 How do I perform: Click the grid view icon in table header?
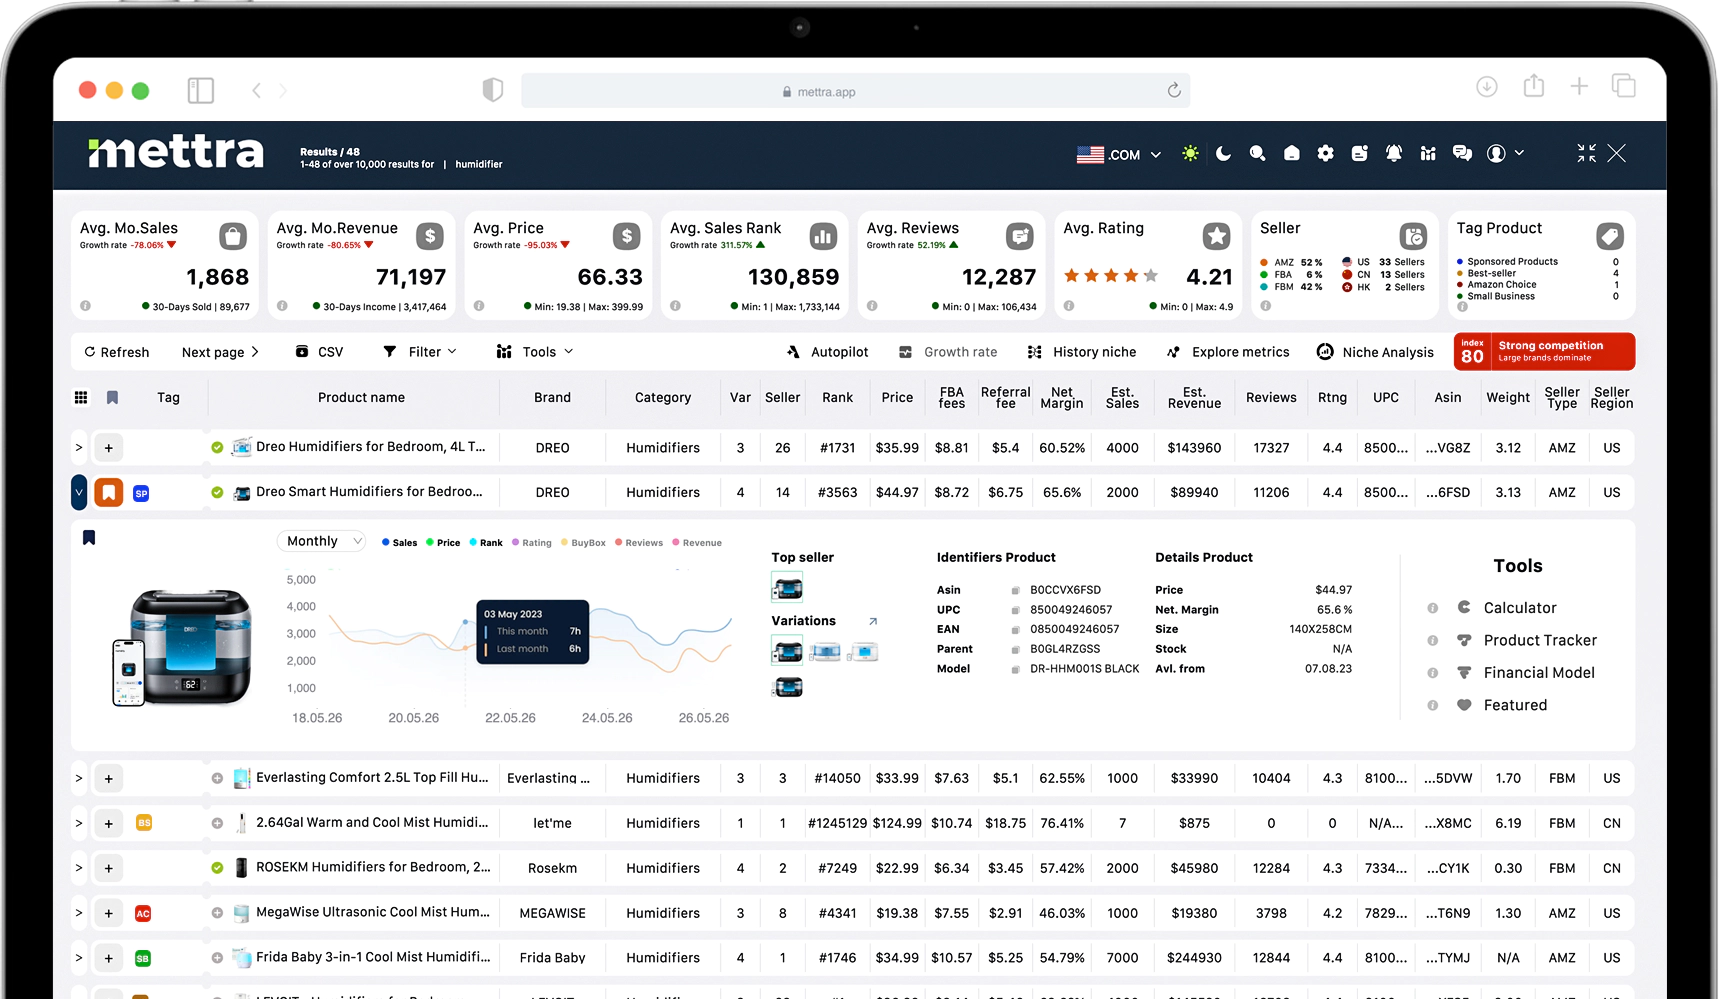[81, 397]
